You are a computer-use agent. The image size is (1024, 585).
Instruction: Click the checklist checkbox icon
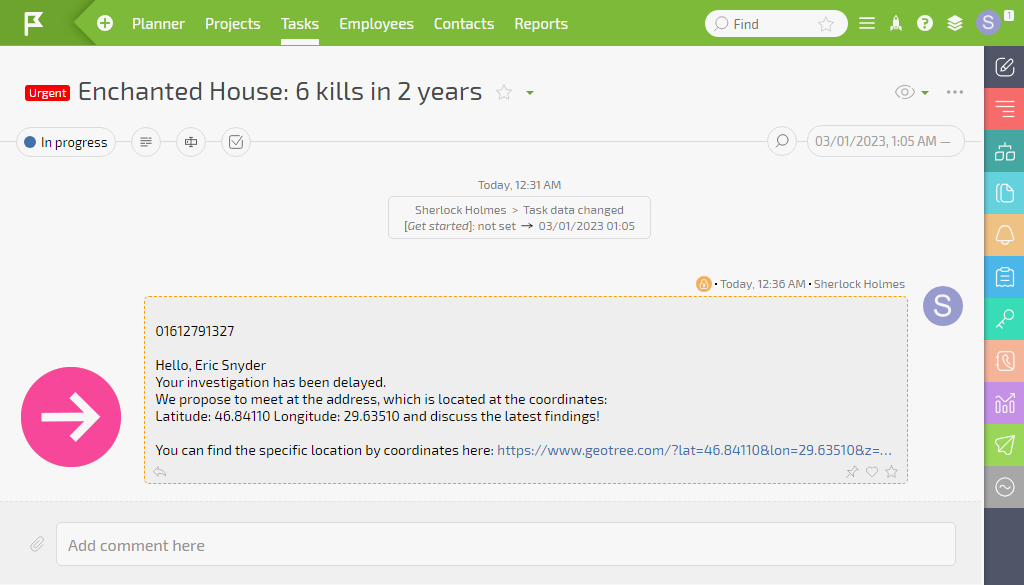coord(236,142)
